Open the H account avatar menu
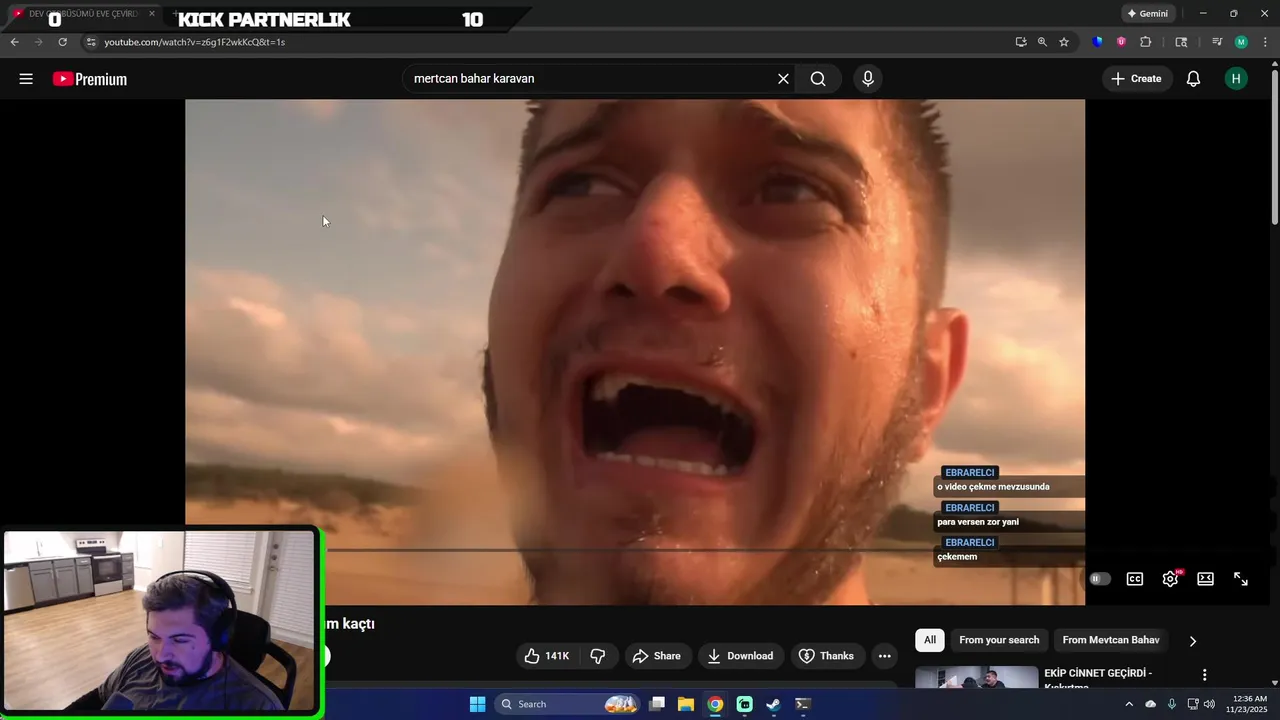This screenshot has height=720, width=1280. pos(1236,79)
